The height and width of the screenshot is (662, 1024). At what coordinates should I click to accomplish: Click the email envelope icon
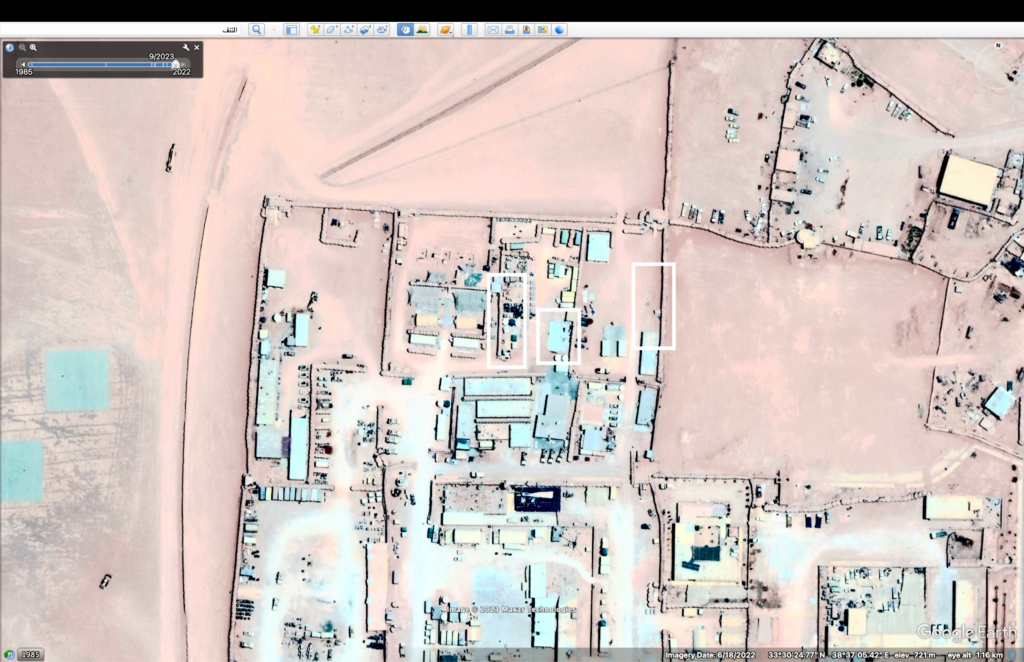(x=493, y=30)
